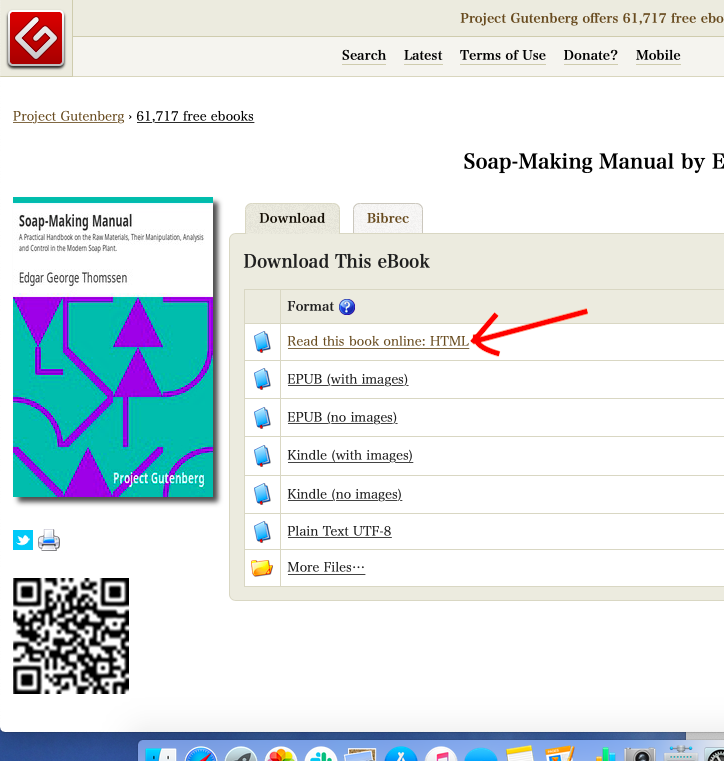
Task: Click the red Project Gutenberg logo
Action: (x=36, y=38)
